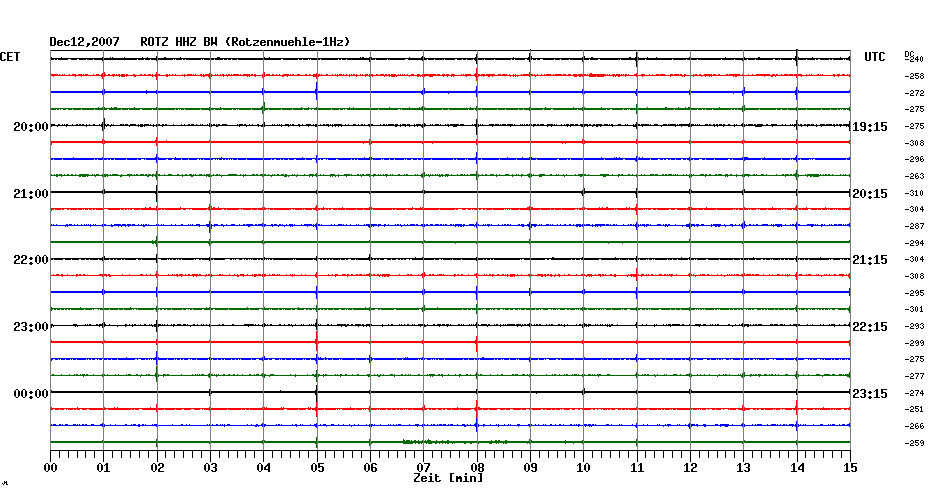Click minute tick label '04' on time axis
The width and height of the screenshot is (930, 494).
coord(264,468)
